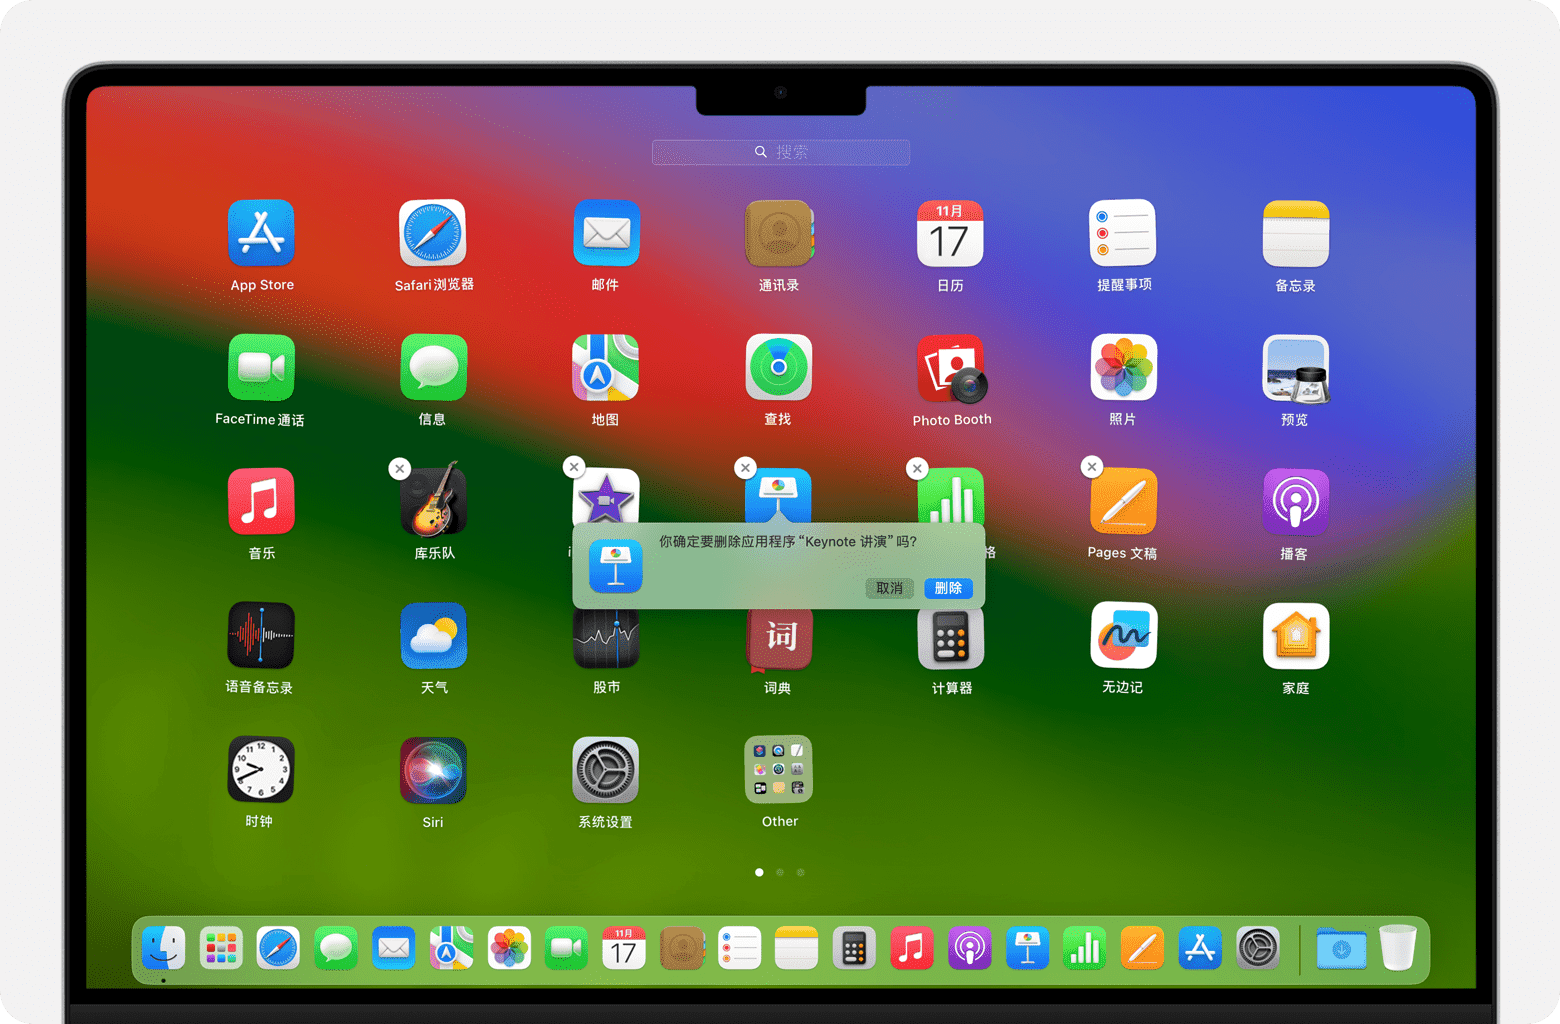The height and width of the screenshot is (1024, 1560).
Task: Open Maps from the Dock
Action: pyautogui.click(x=451, y=948)
